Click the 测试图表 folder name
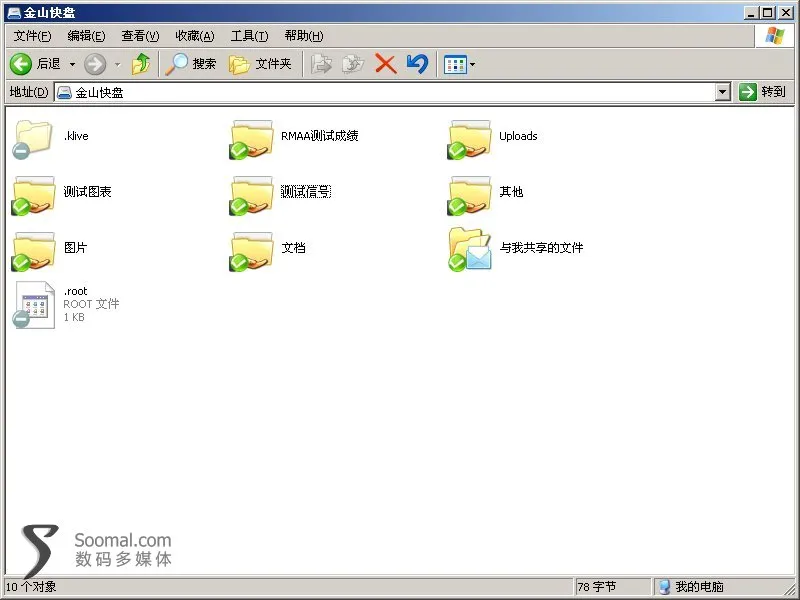Screen dimensions: 800x600 coord(87,192)
